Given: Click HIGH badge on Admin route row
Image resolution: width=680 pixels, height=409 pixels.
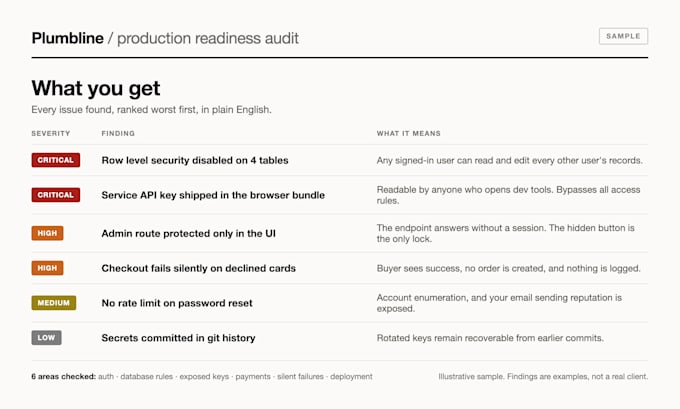Looking at the screenshot, I should (x=47, y=233).
